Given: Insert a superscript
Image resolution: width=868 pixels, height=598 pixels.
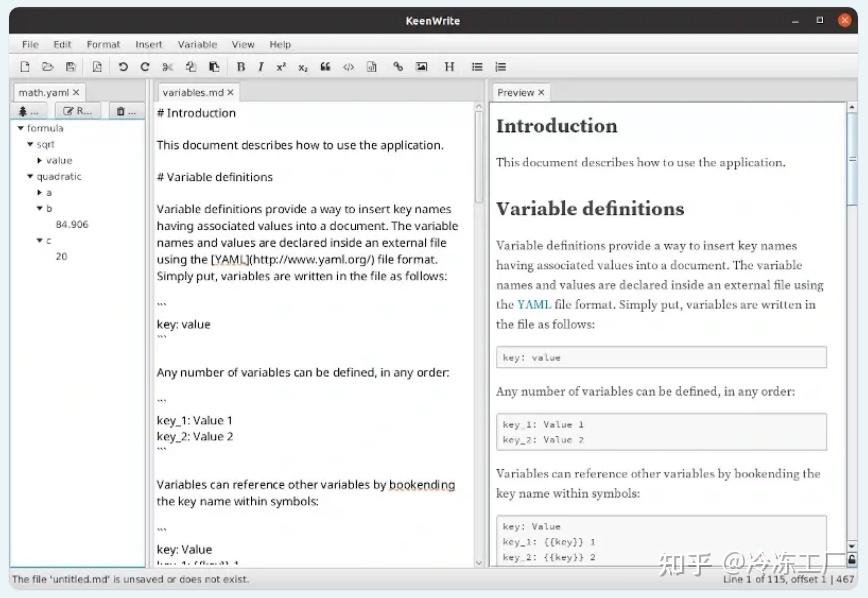Looking at the screenshot, I should [281, 66].
